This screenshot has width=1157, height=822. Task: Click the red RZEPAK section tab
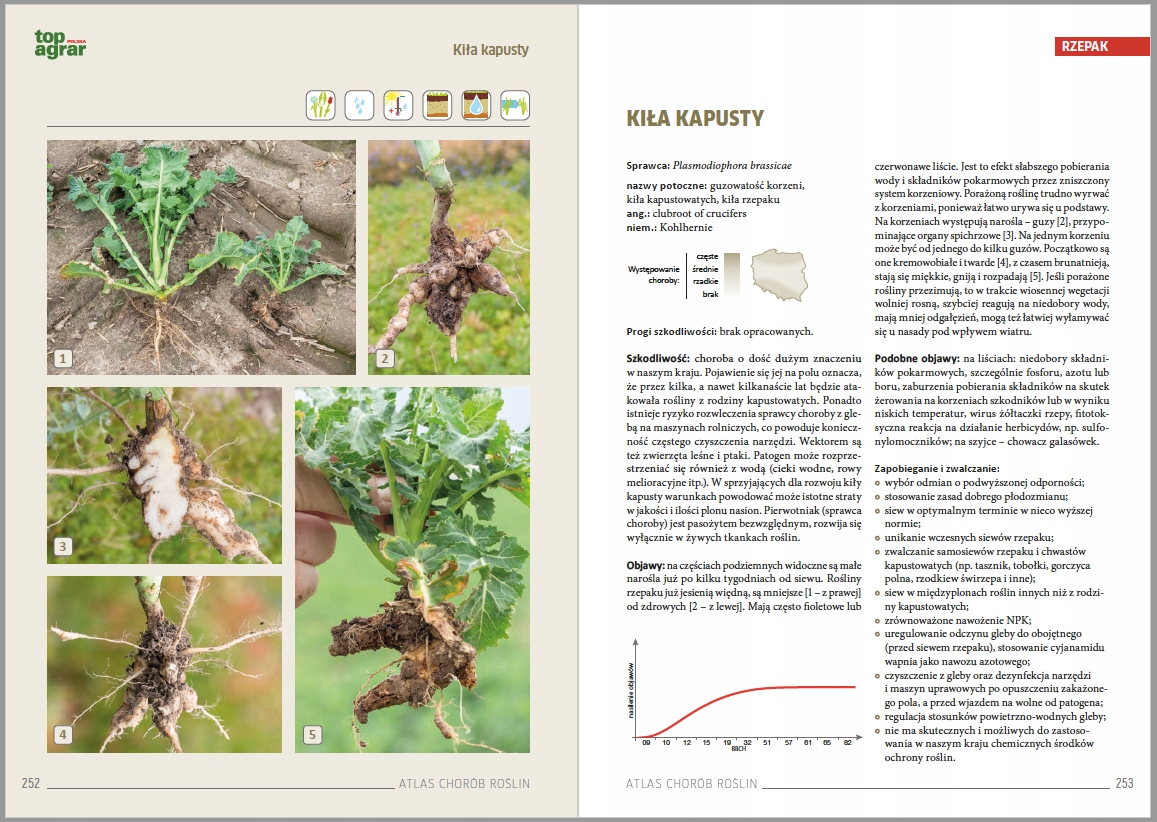[1102, 46]
